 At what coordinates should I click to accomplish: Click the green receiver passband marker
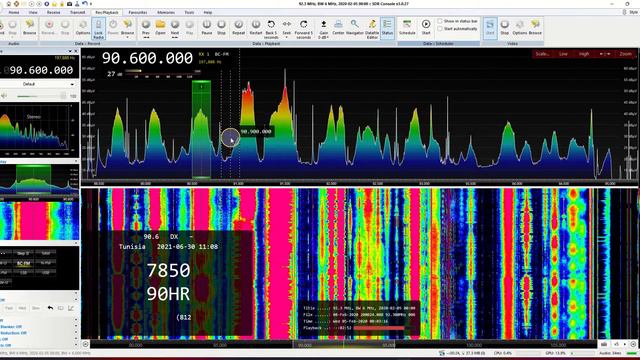click(x=201, y=129)
